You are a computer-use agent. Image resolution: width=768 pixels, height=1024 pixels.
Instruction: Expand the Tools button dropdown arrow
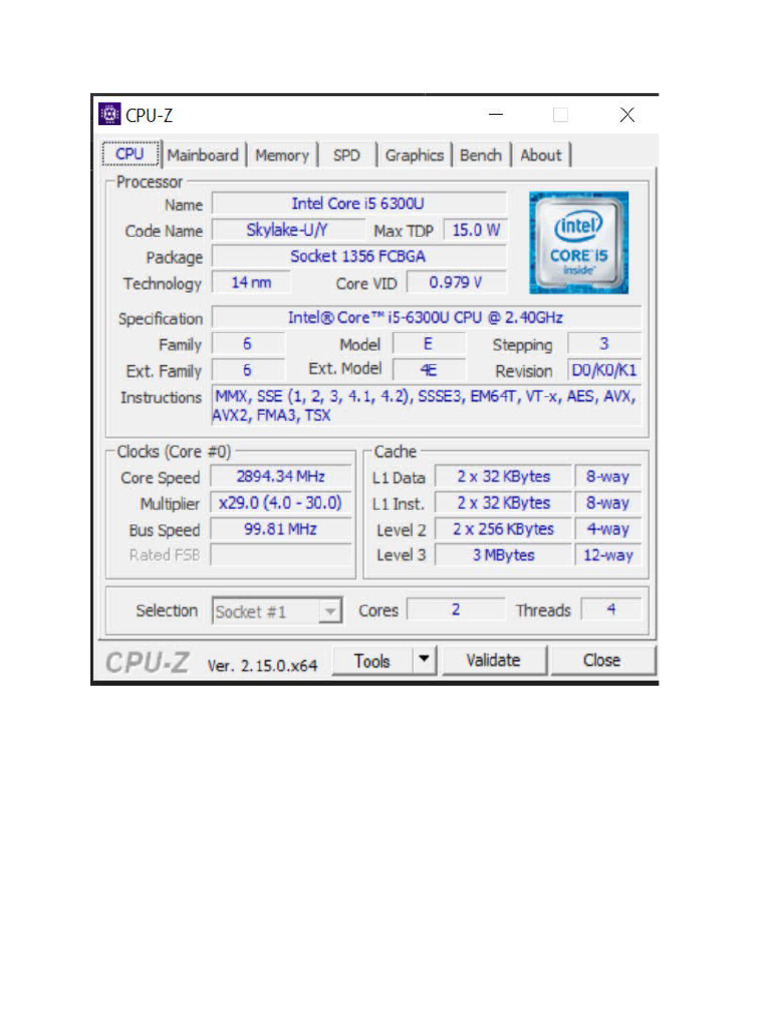(x=424, y=660)
